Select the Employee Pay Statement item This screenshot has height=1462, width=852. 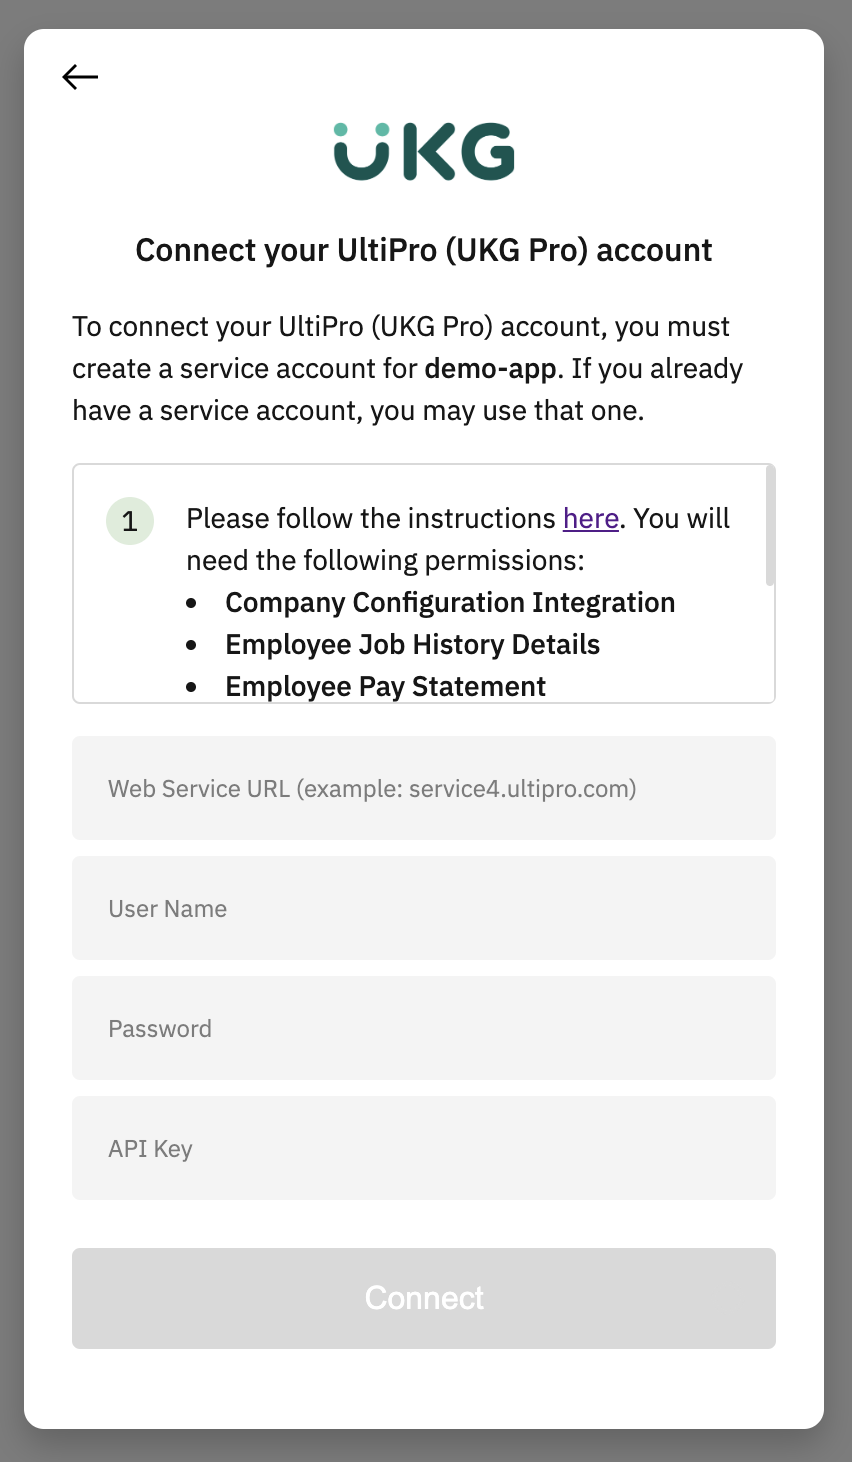point(385,686)
